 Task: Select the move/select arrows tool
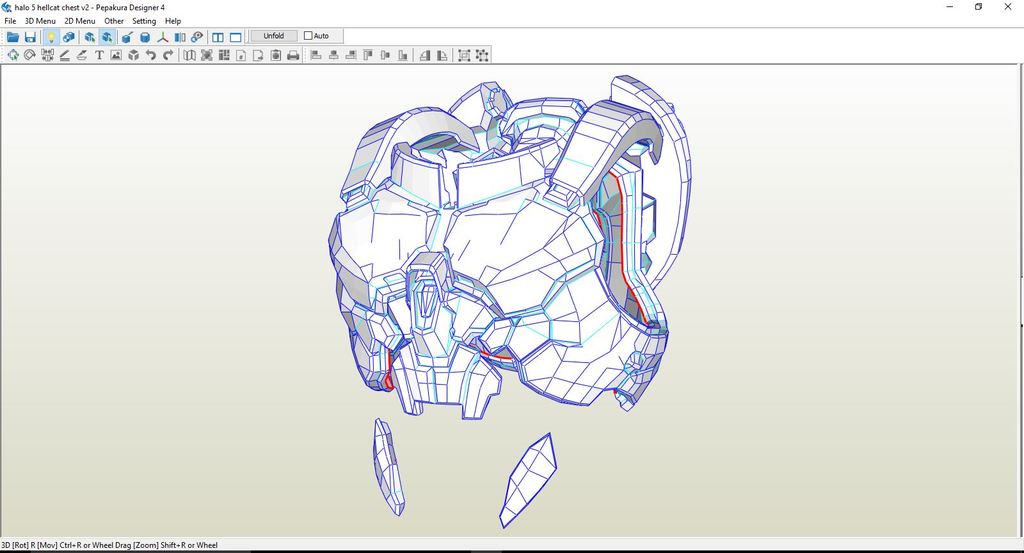click(12, 55)
